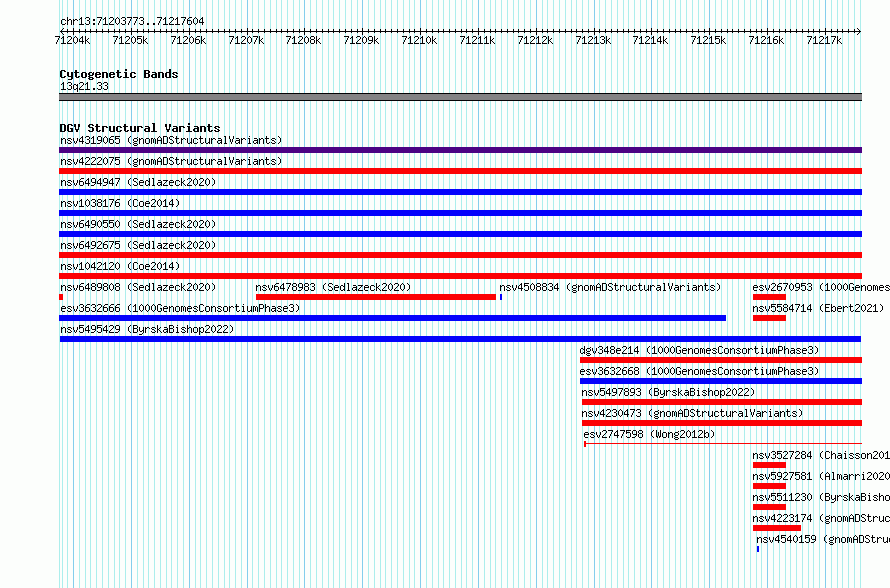Click the short red esv2670953 bar

coord(769,297)
